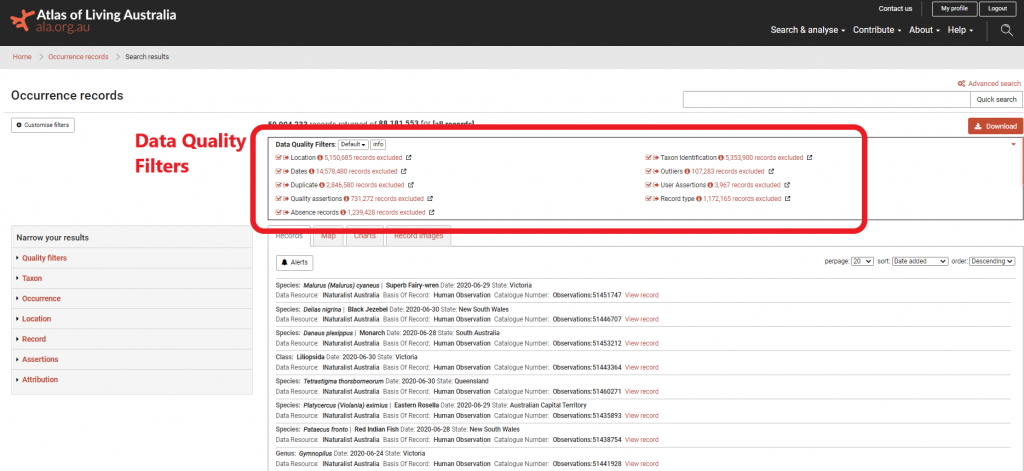Image resolution: width=1024 pixels, height=471 pixels.
Task: Expand the Taxon facet group
Action: coord(32,278)
